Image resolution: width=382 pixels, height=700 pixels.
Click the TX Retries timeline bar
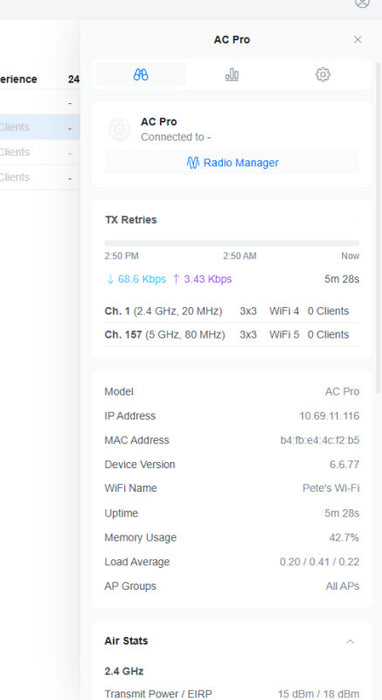coord(232,243)
